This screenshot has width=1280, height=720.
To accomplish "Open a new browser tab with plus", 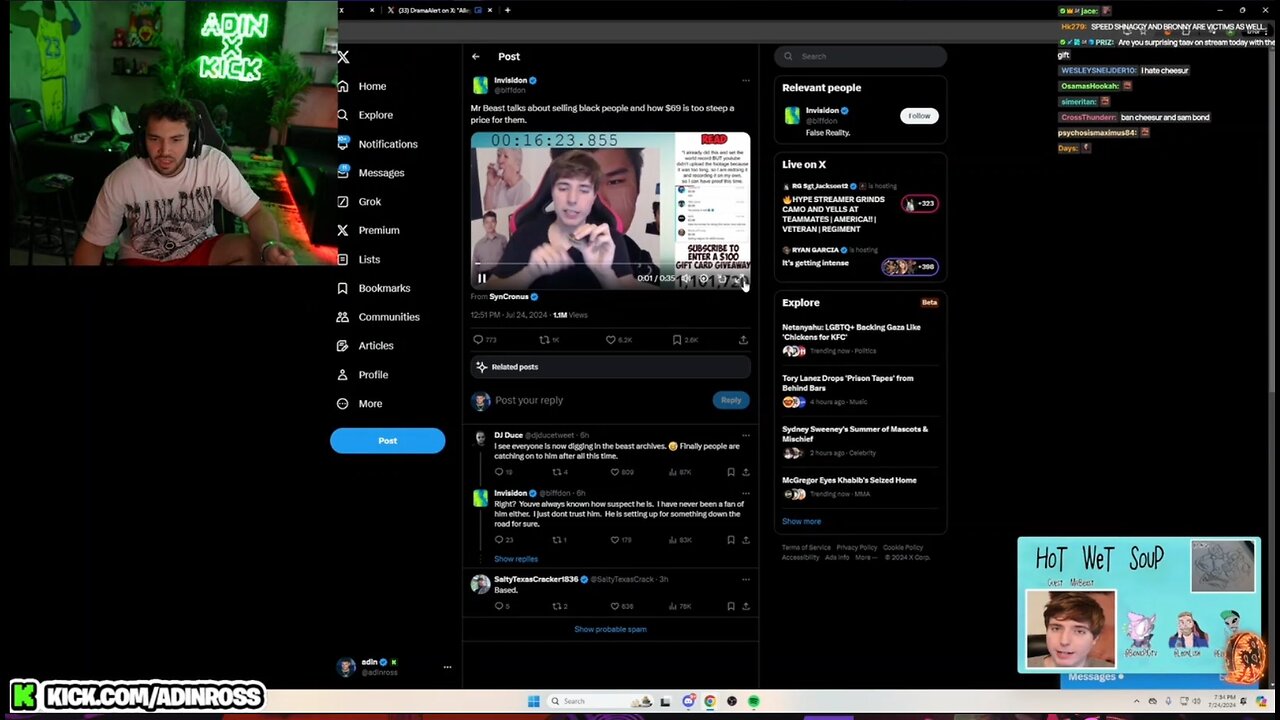I will (507, 10).
